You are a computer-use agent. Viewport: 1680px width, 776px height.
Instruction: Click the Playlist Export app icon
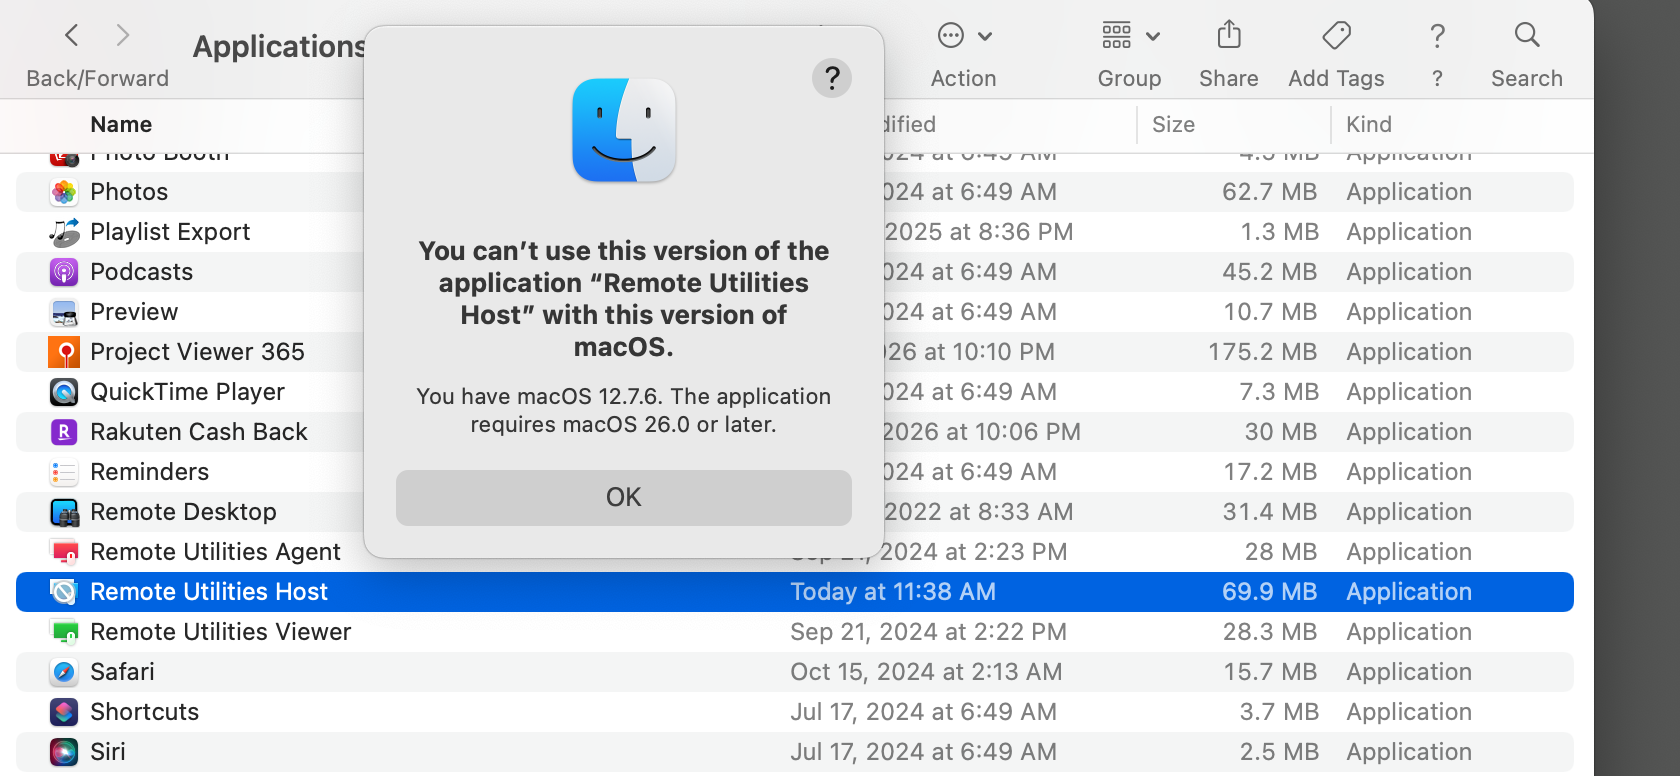pyautogui.click(x=64, y=232)
